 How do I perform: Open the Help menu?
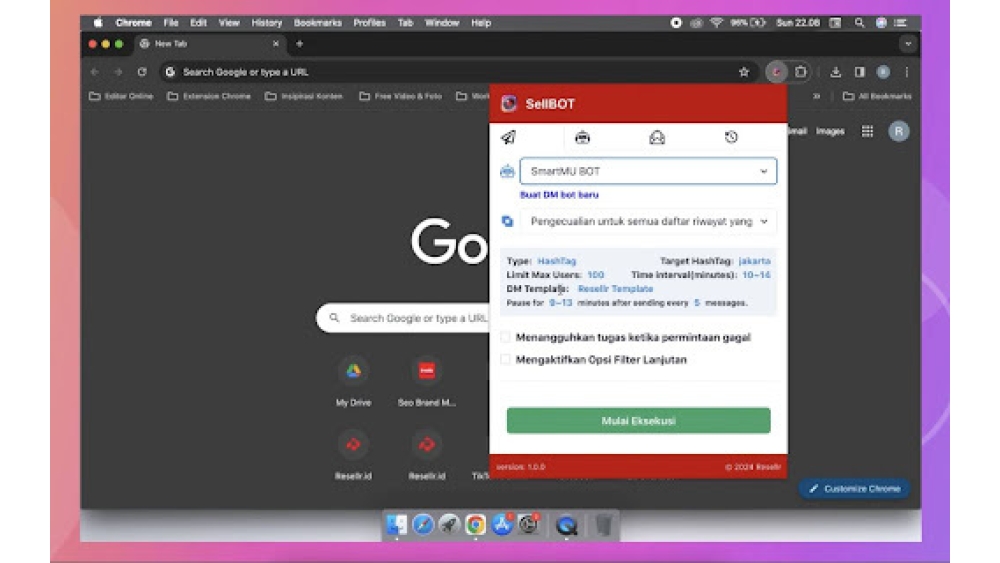[481, 22]
